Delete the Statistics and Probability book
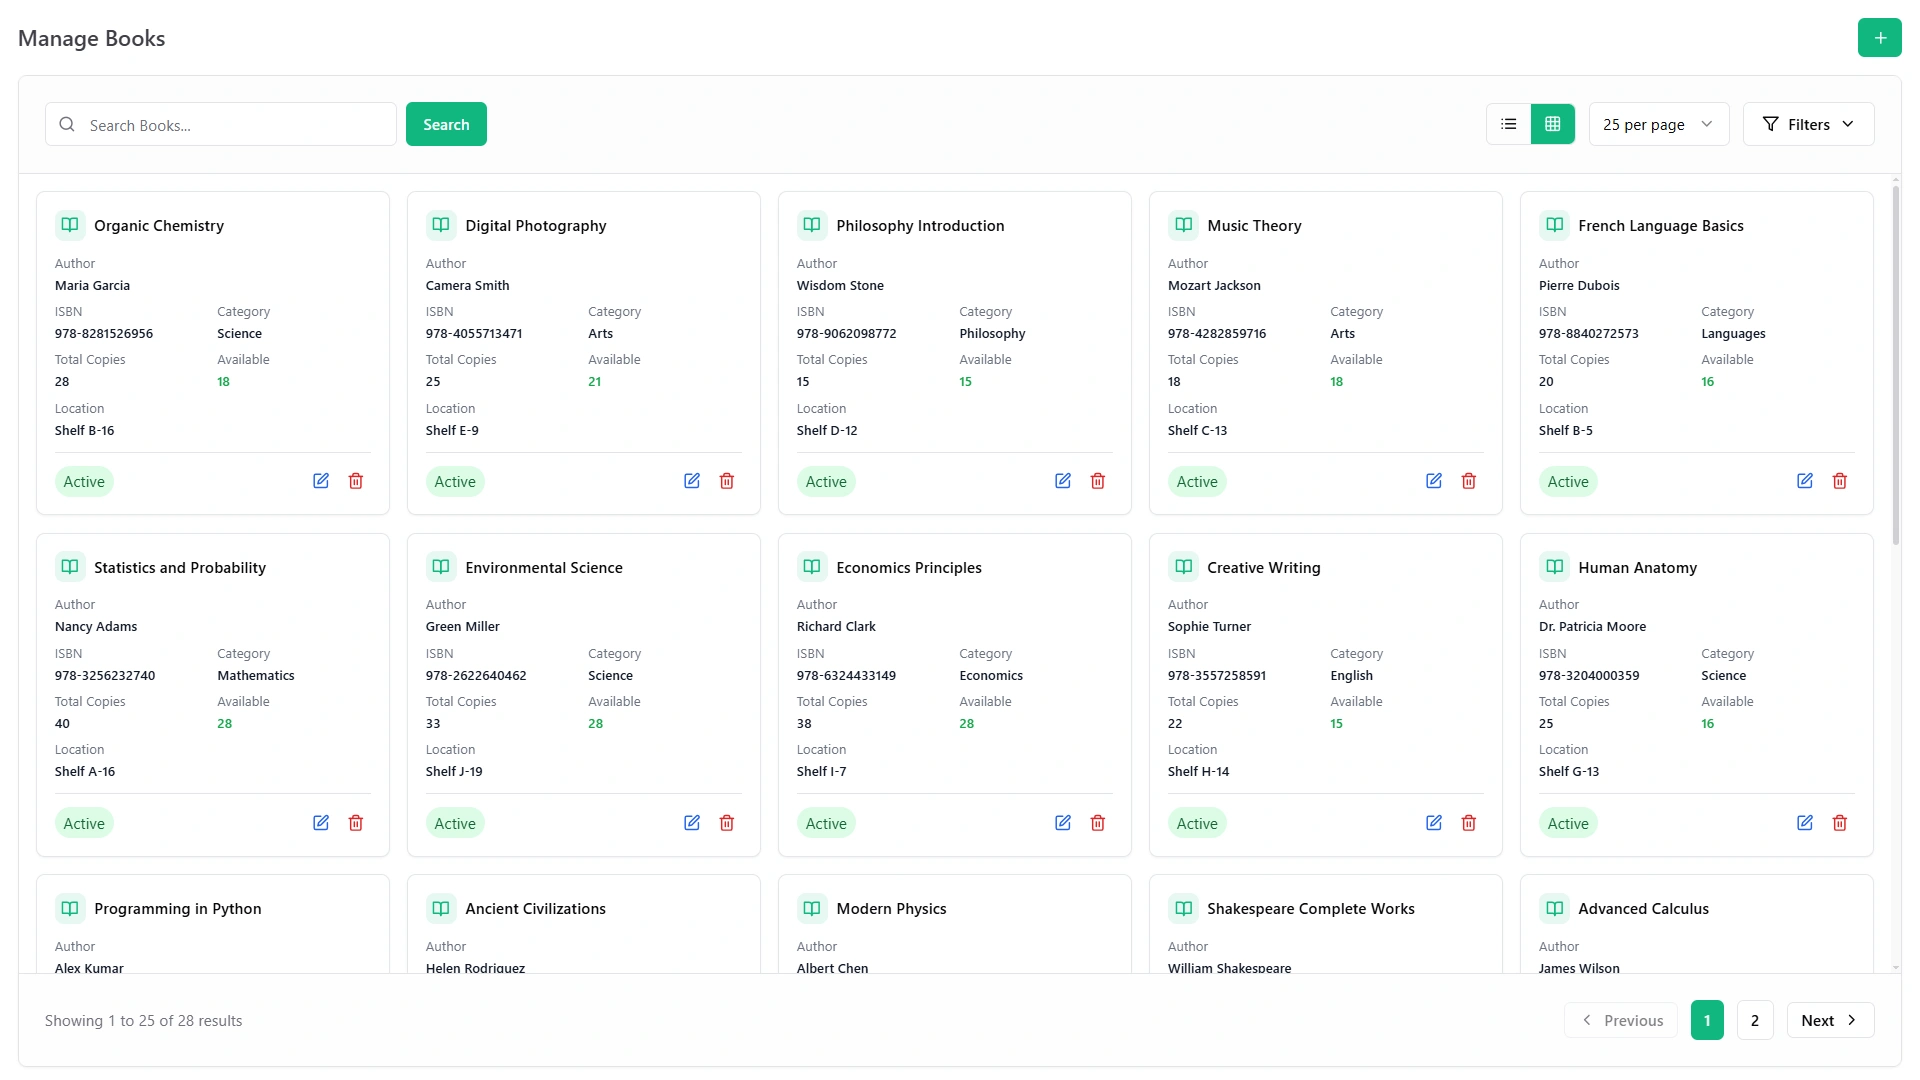The height and width of the screenshot is (1080, 1920). pos(356,823)
